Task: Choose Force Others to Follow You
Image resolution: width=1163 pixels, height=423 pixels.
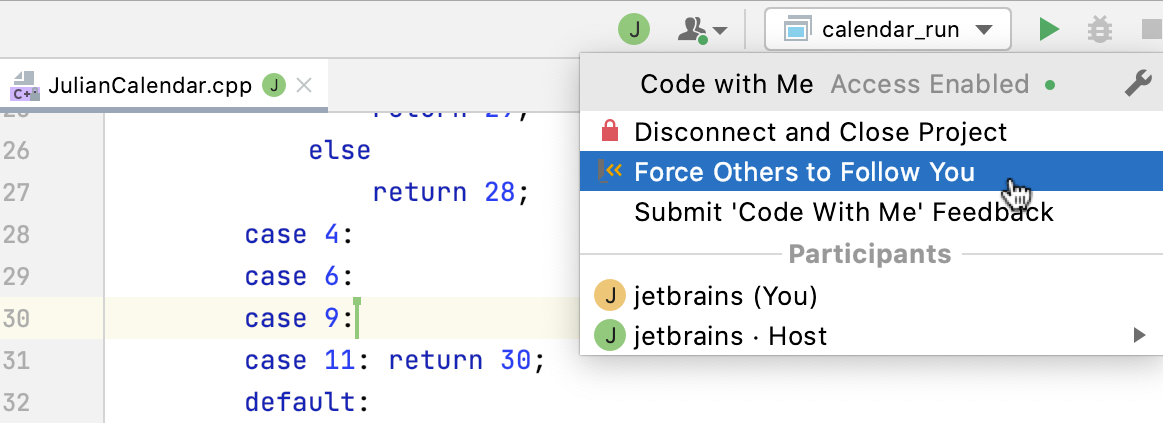Action: 804,172
